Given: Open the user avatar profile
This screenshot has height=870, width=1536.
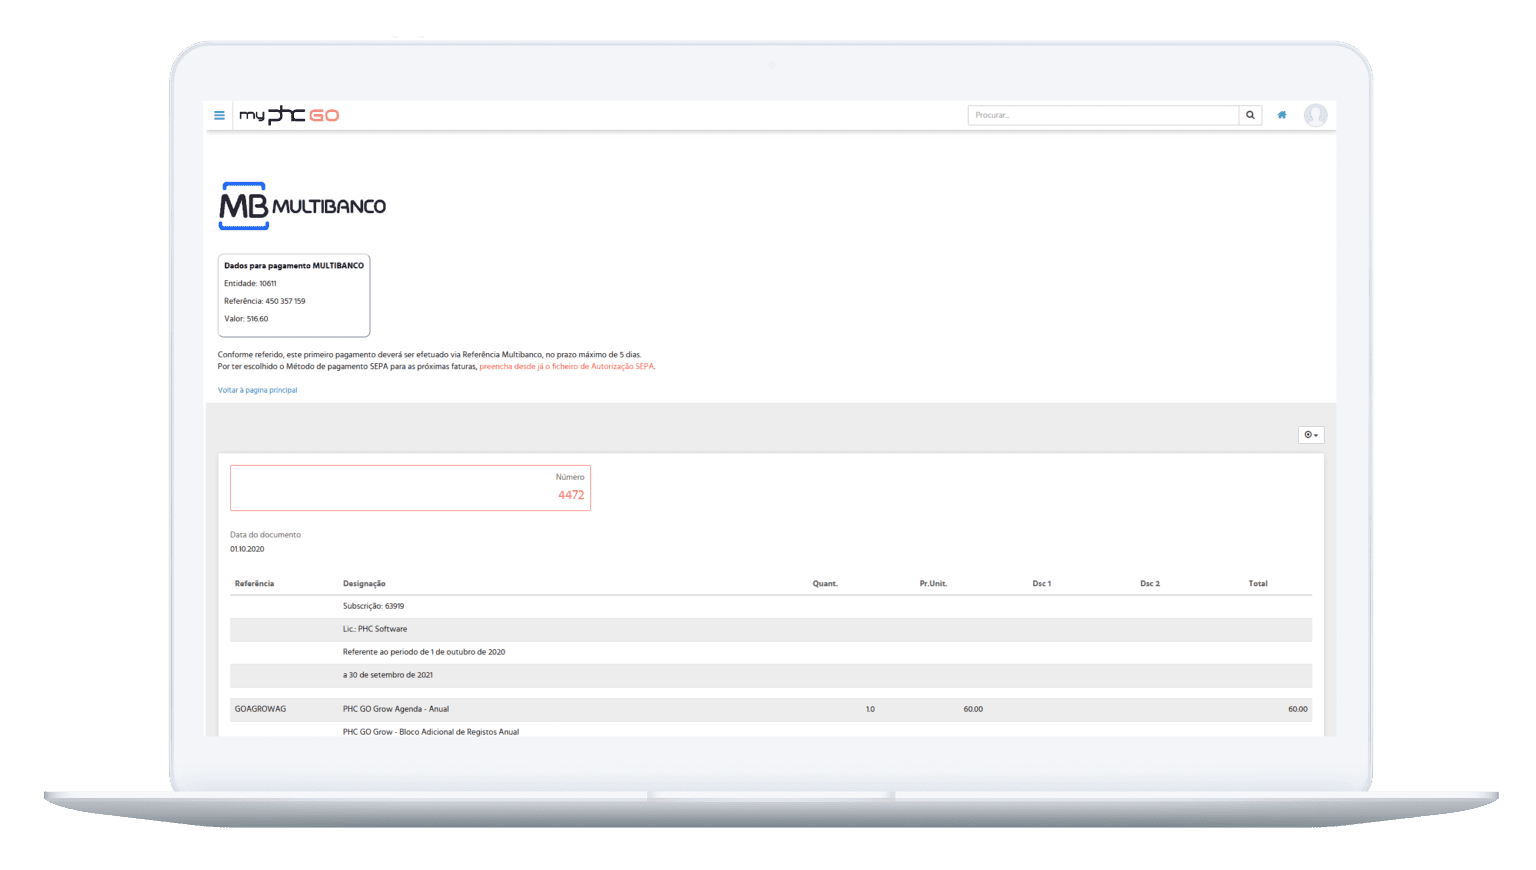Looking at the screenshot, I should coord(1316,115).
